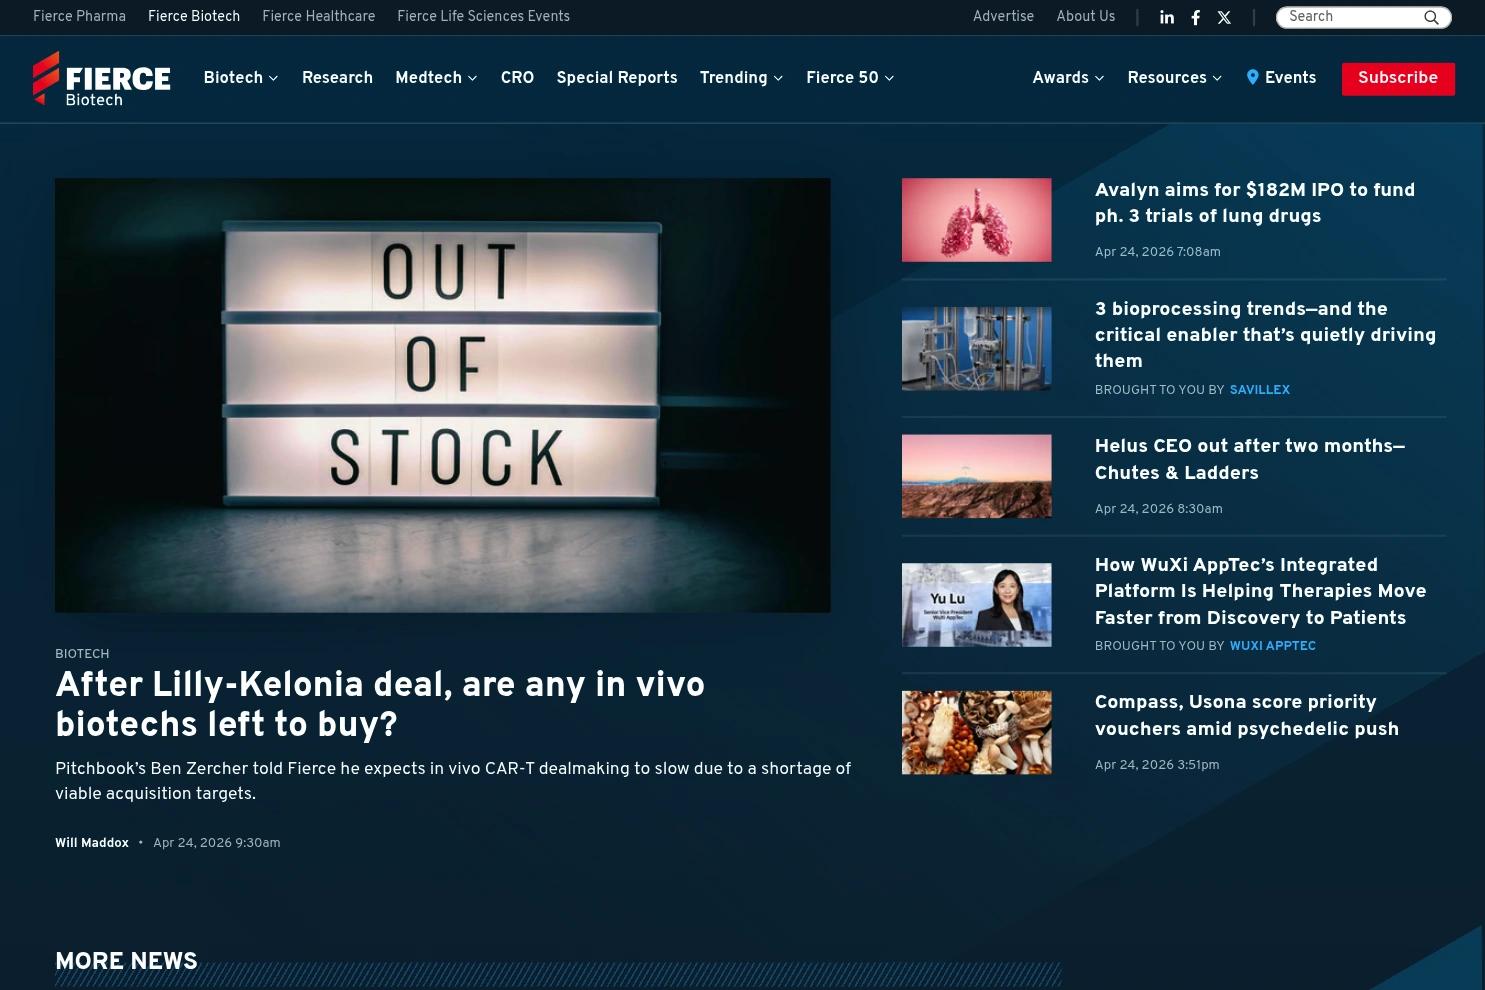Open the CRO menu item

point(517,78)
